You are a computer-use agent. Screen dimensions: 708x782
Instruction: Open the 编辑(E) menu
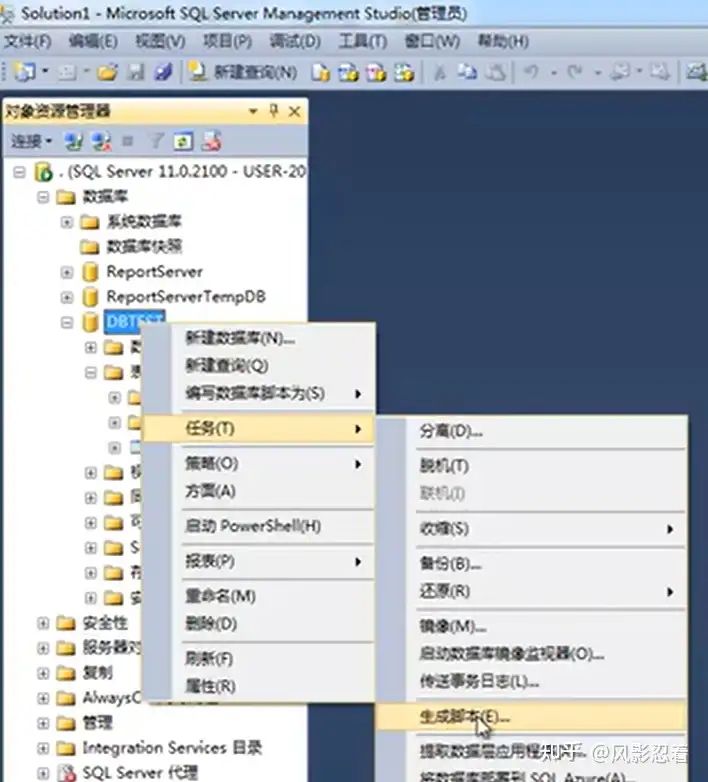pos(93,41)
